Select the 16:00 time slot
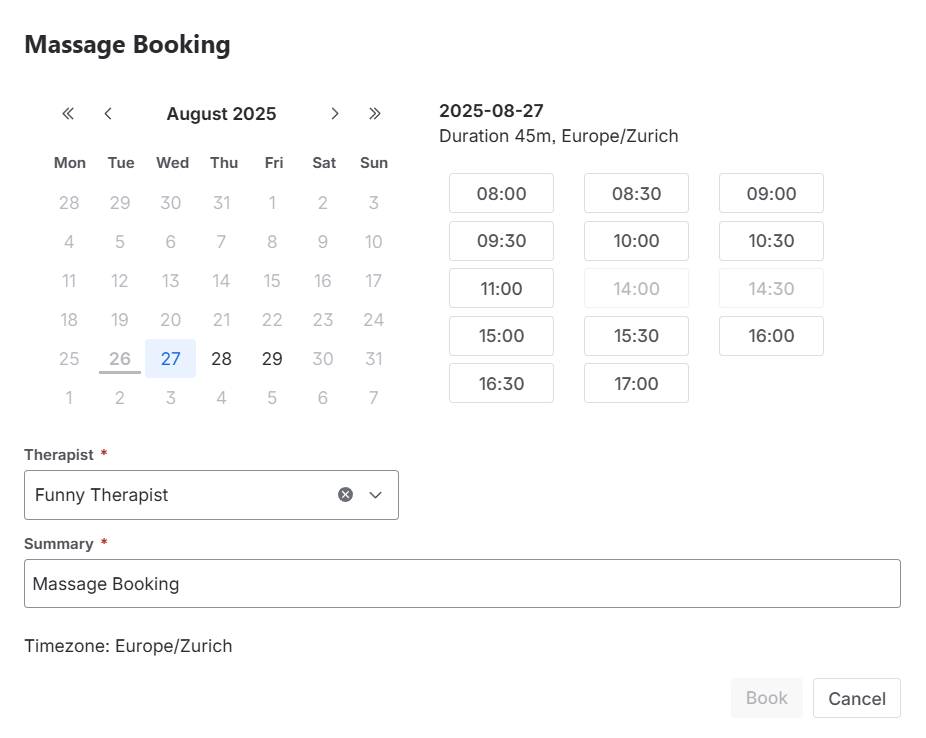926x738 pixels. [x=771, y=336]
